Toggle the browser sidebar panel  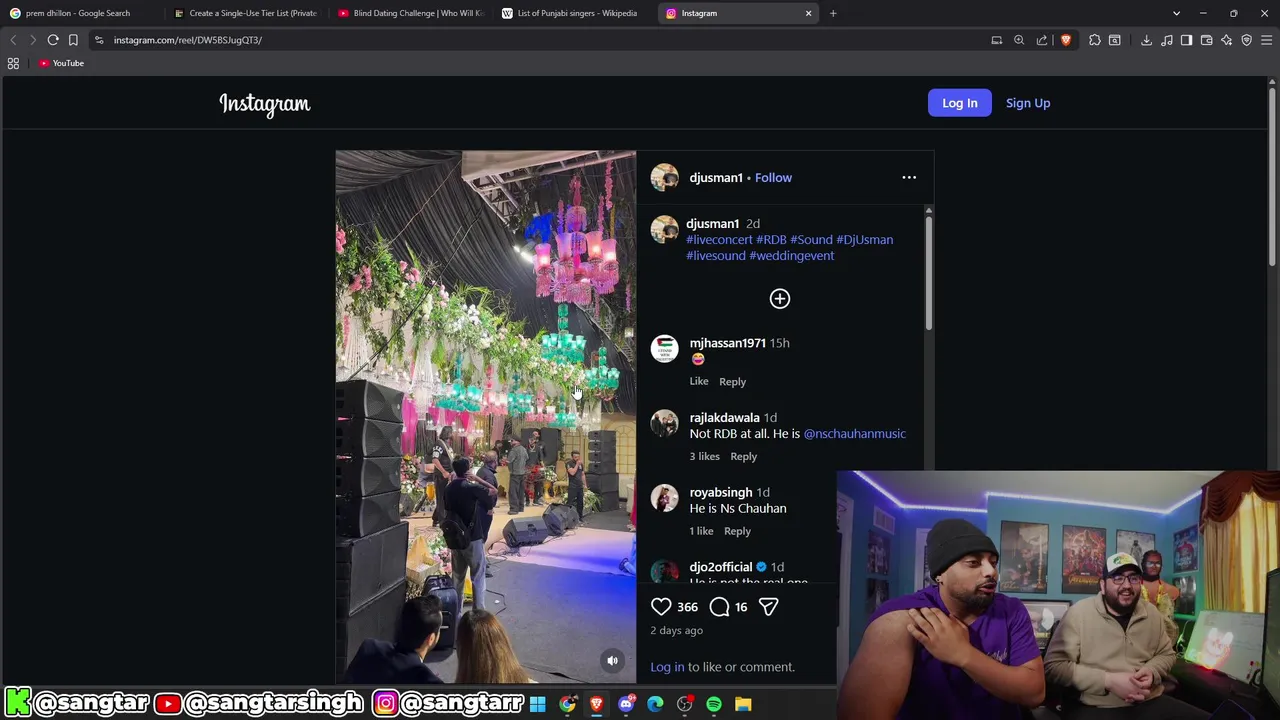pos(1186,40)
